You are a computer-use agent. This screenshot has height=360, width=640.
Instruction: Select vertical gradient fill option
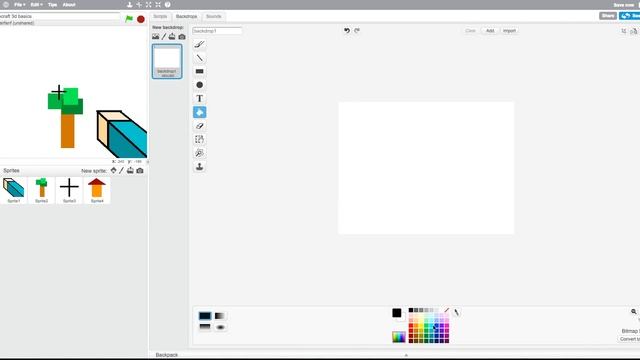tap(205, 327)
